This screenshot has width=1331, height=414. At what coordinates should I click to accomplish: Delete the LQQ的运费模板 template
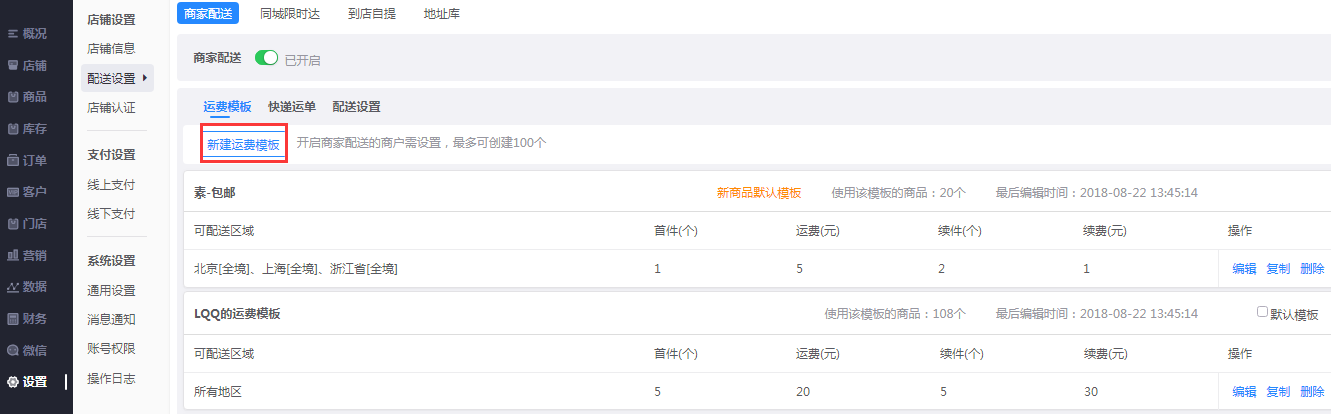pyautogui.click(x=1311, y=391)
